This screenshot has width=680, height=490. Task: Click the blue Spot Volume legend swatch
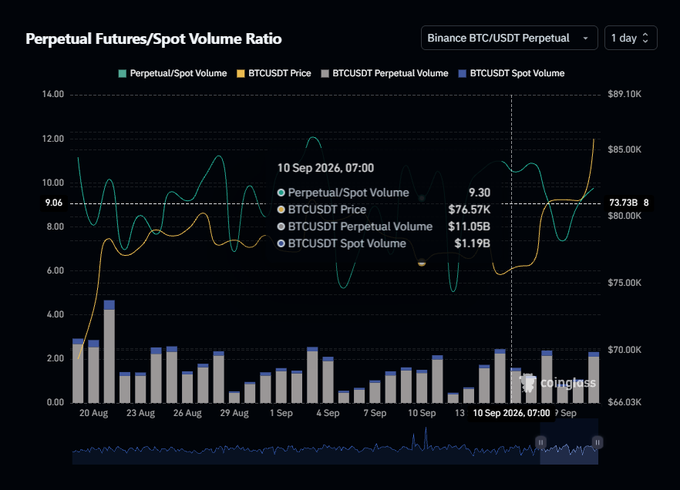(x=463, y=74)
